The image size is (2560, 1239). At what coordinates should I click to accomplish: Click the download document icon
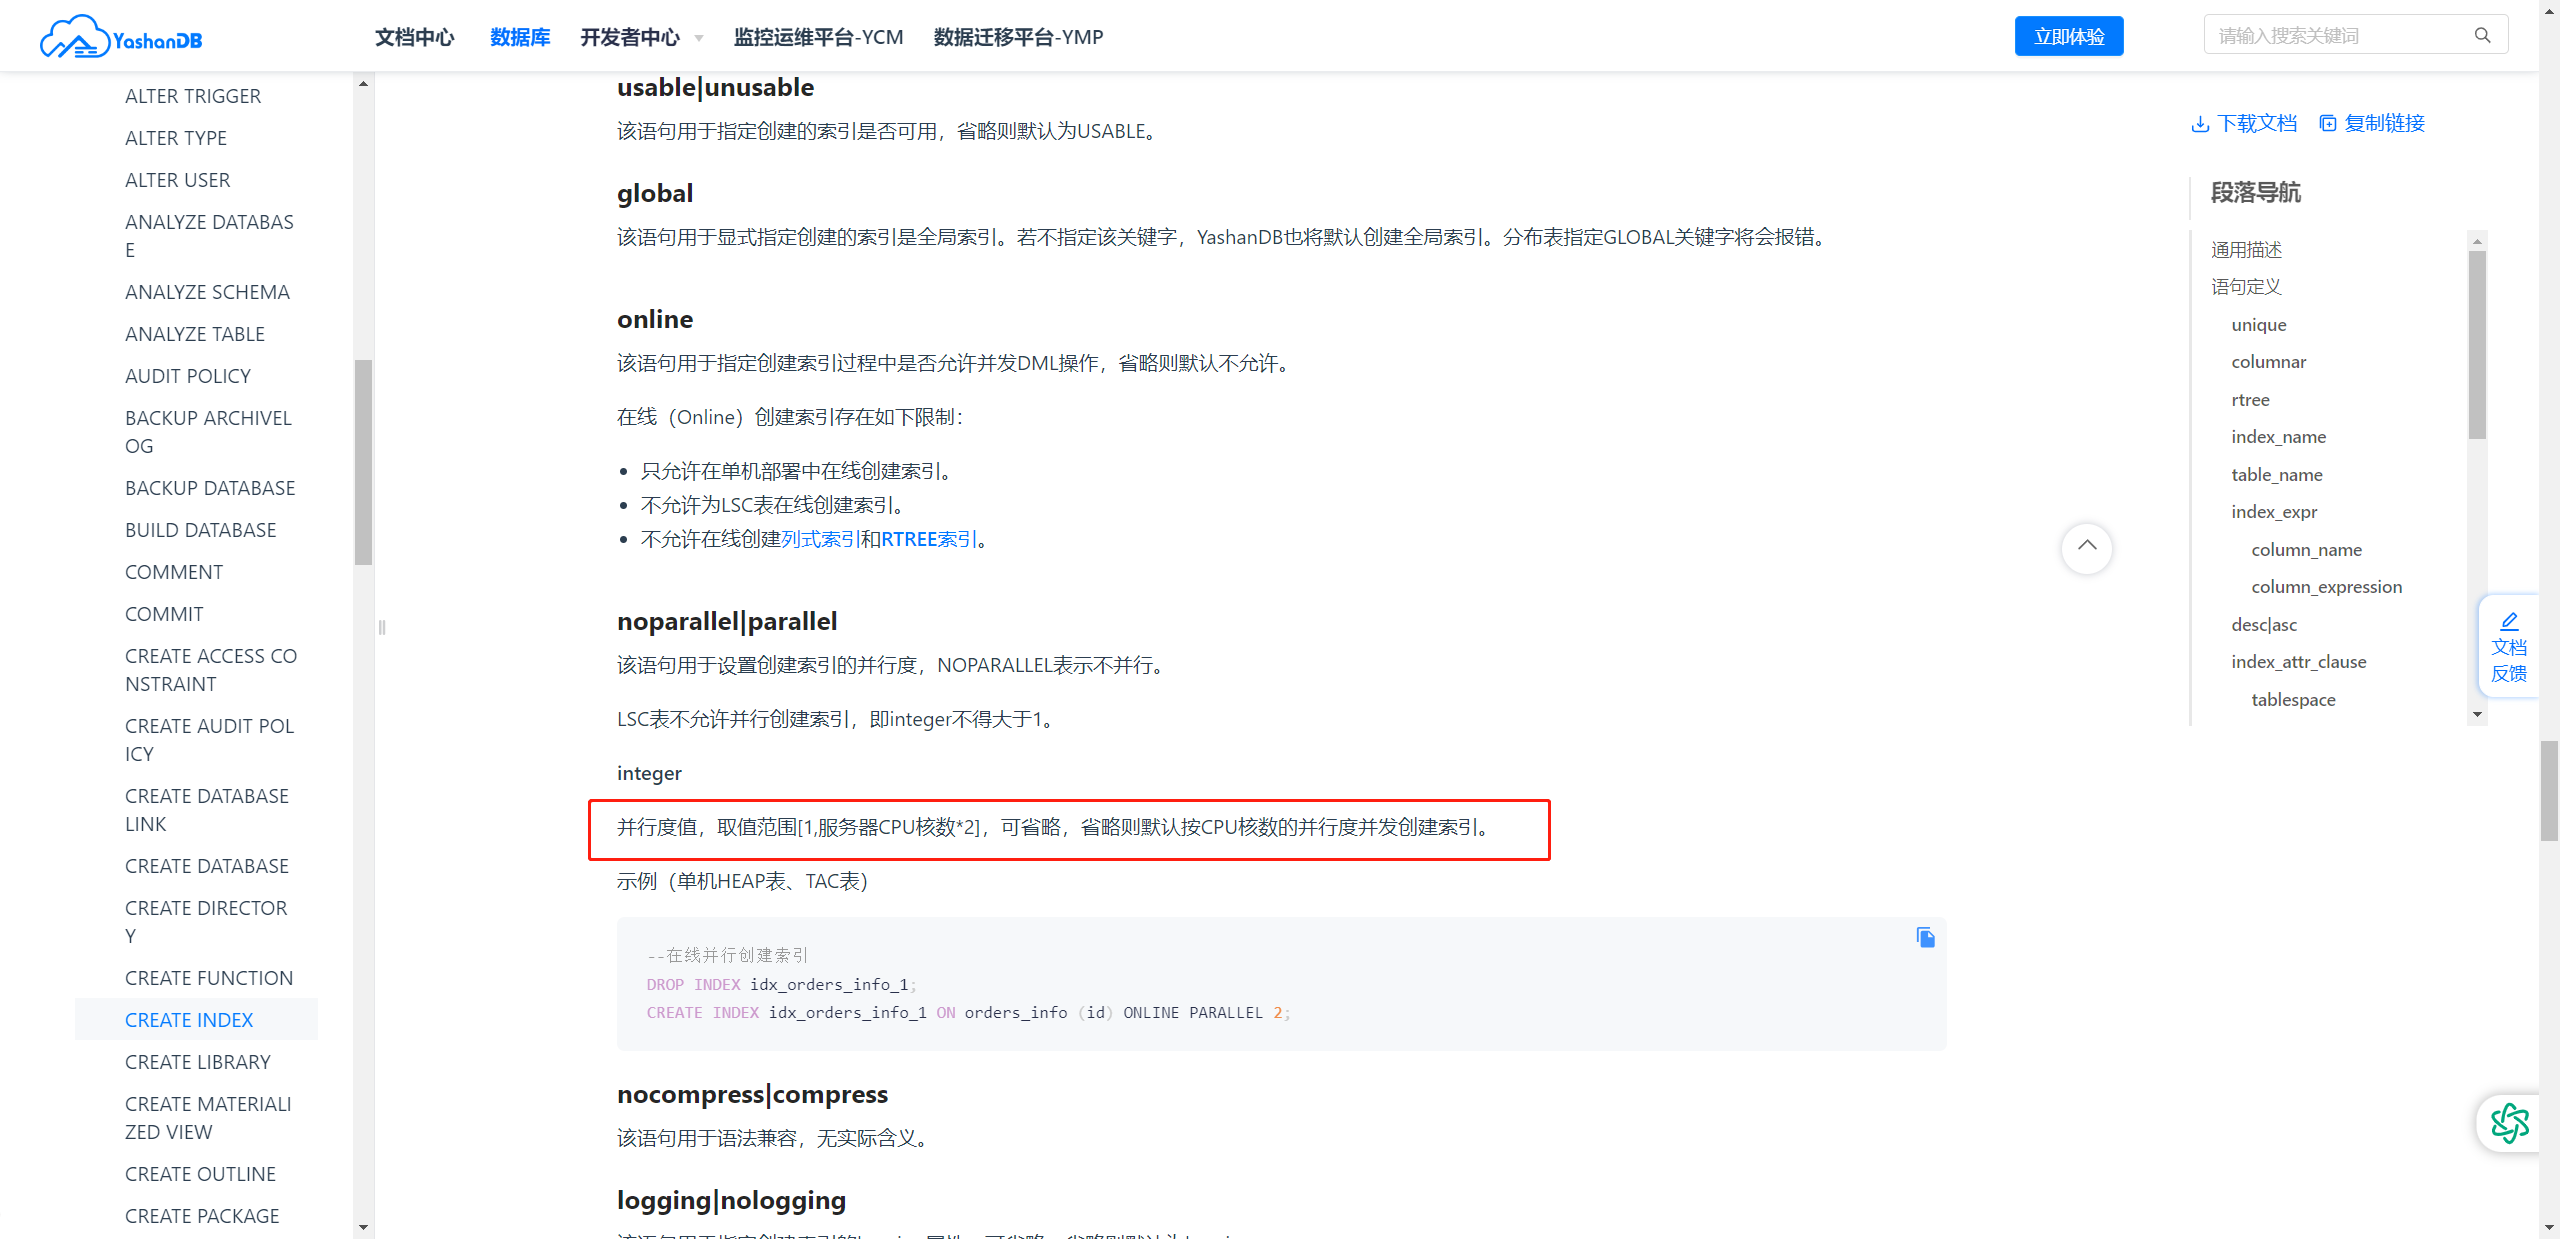click(2200, 124)
